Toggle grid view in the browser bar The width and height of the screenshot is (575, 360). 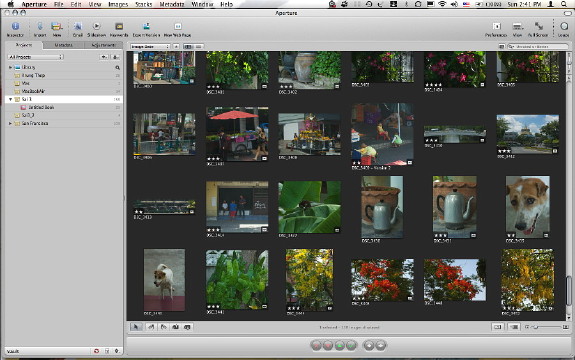[188, 47]
